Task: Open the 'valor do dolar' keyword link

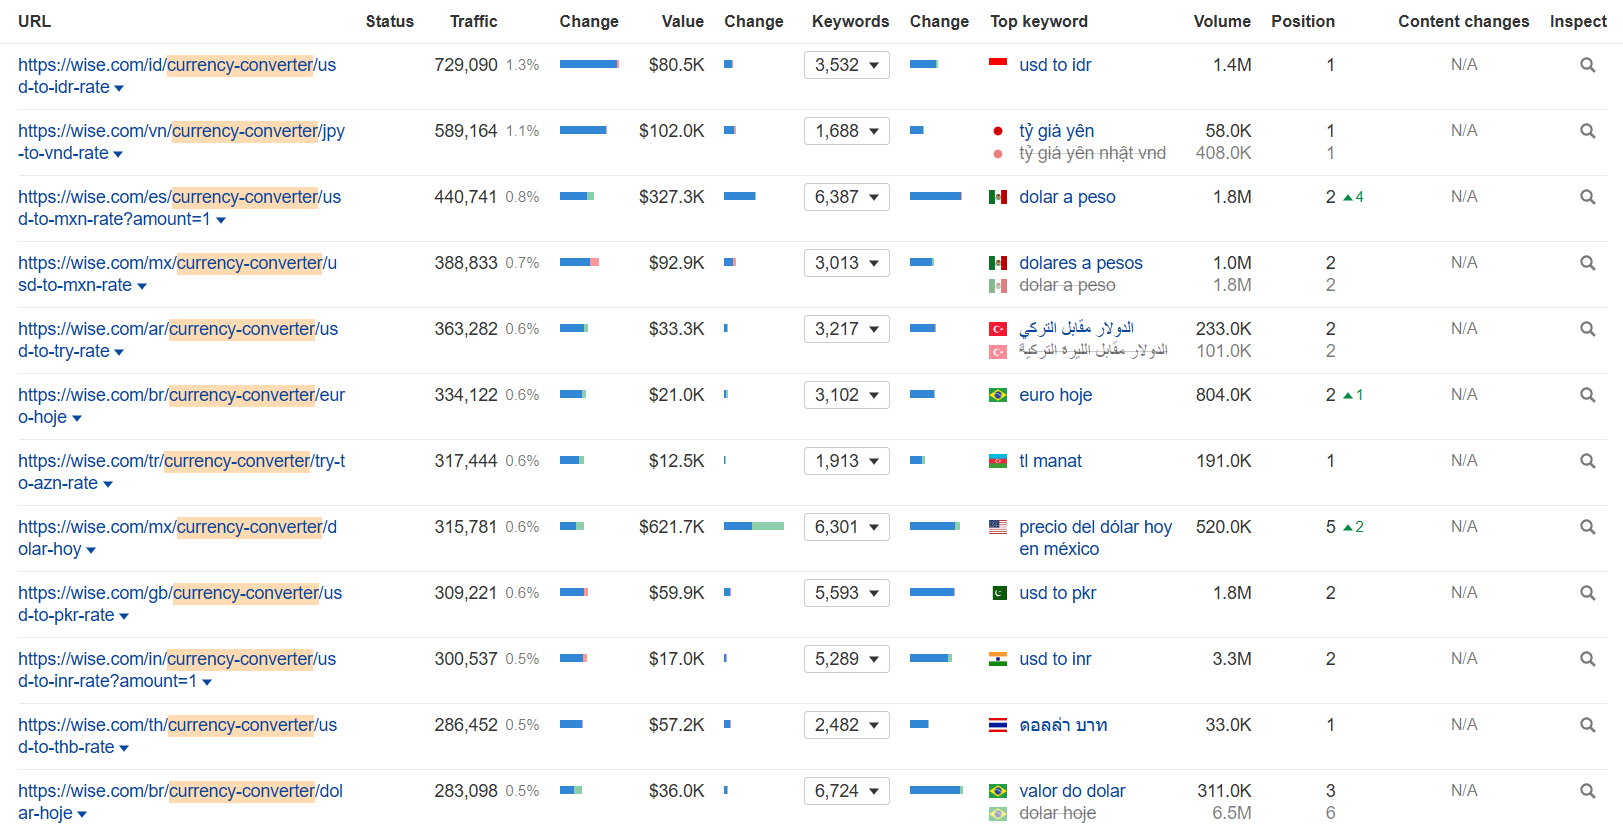Action: (x=1072, y=791)
